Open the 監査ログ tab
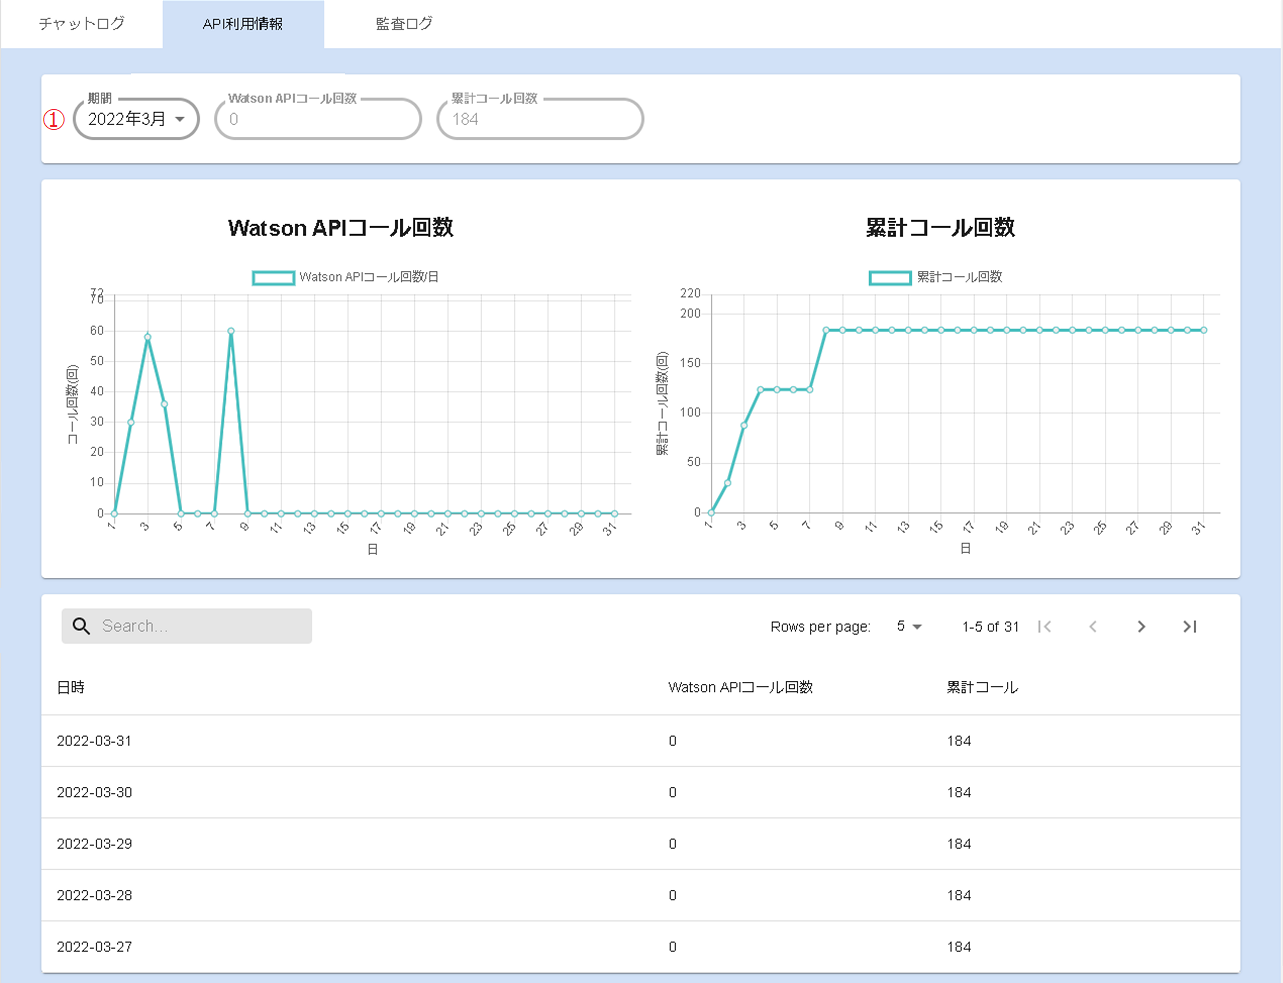This screenshot has height=983, width=1283. (x=404, y=24)
